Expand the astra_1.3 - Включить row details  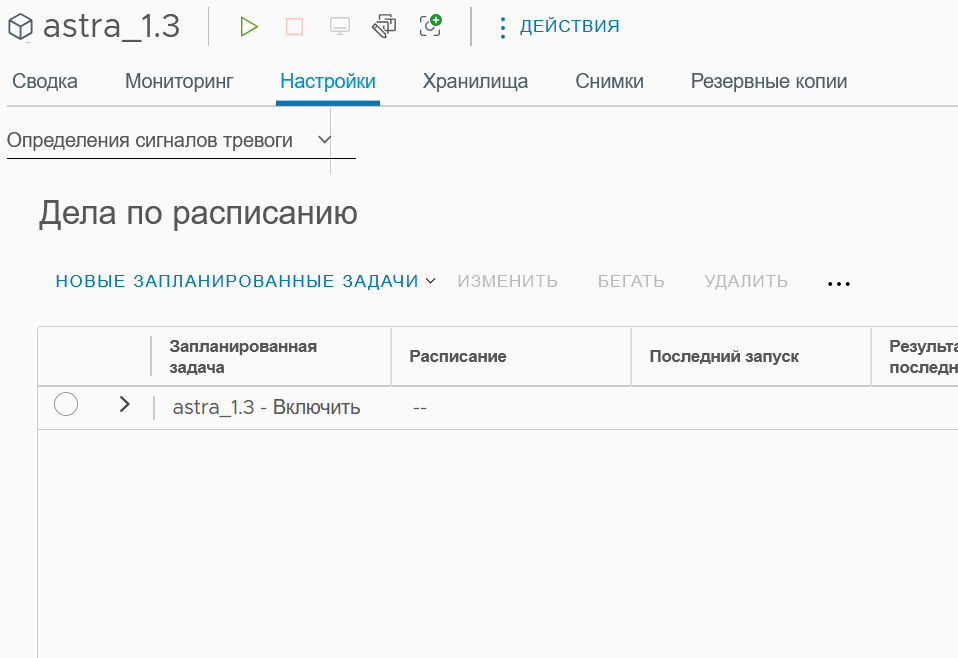pos(125,404)
